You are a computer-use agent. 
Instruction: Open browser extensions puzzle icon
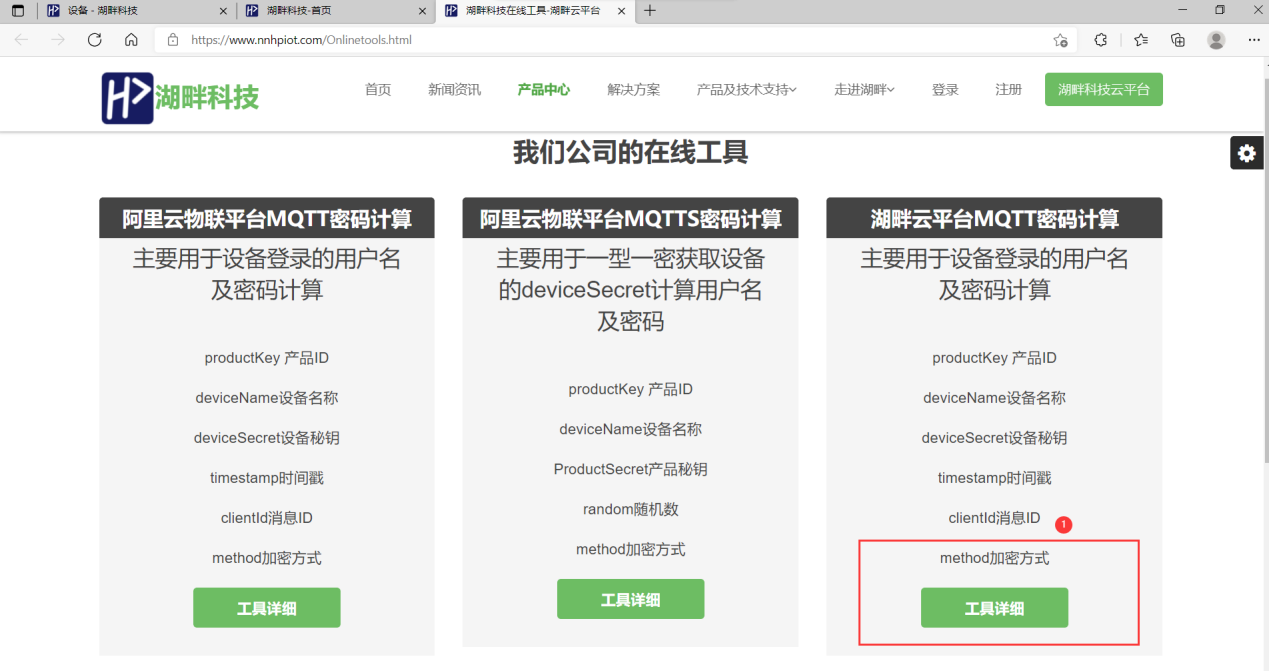click(1101, 40)
